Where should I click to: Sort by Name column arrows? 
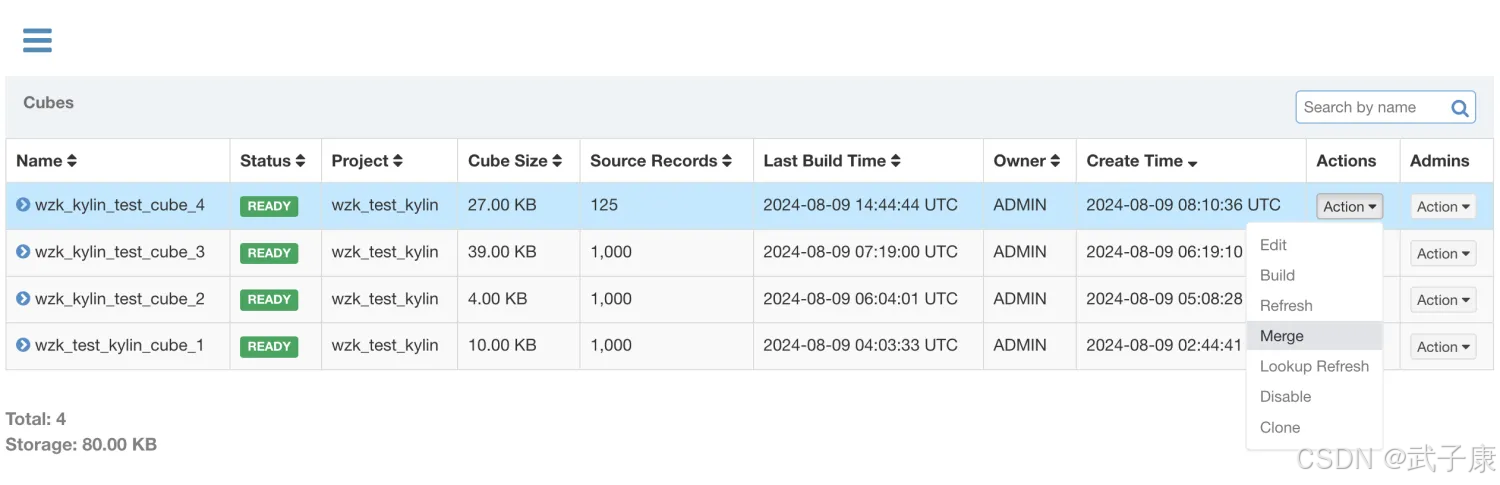(72, 161)
